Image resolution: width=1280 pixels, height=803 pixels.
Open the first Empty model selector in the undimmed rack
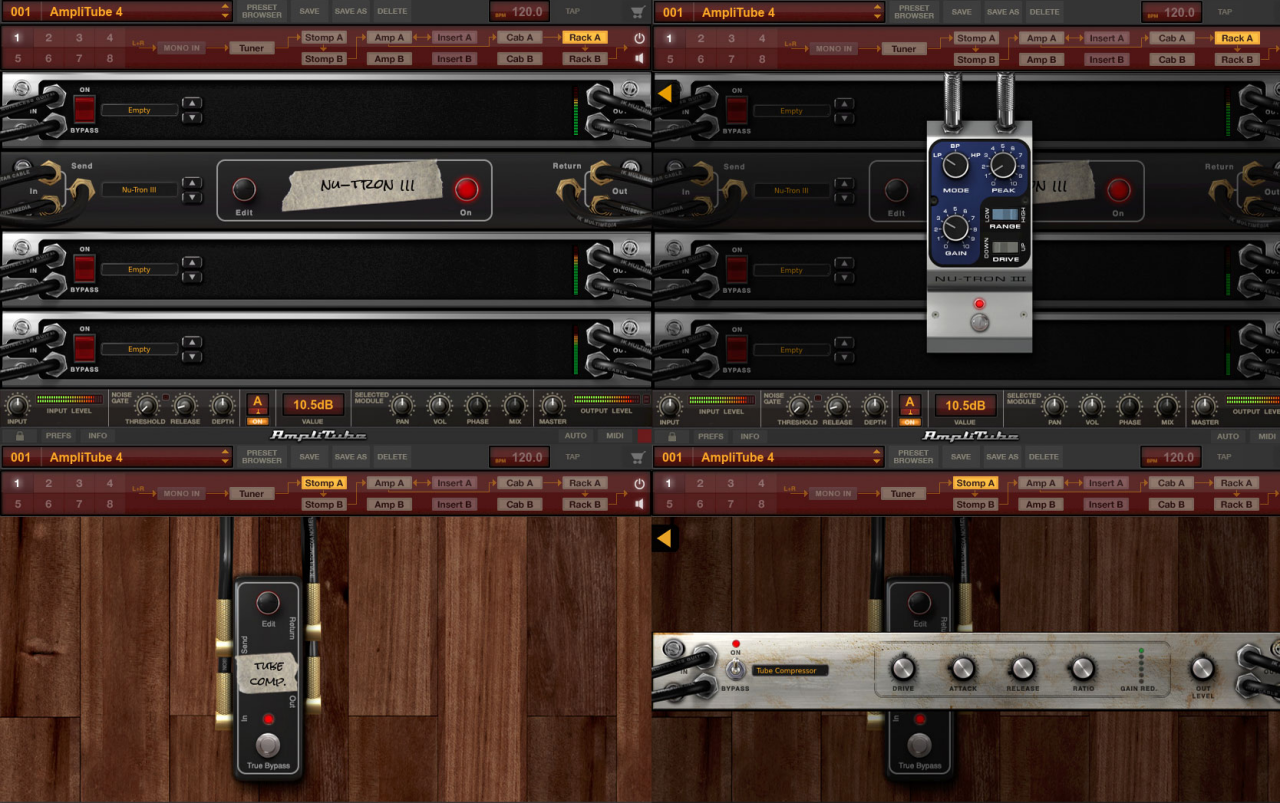[x=139, y=110]
